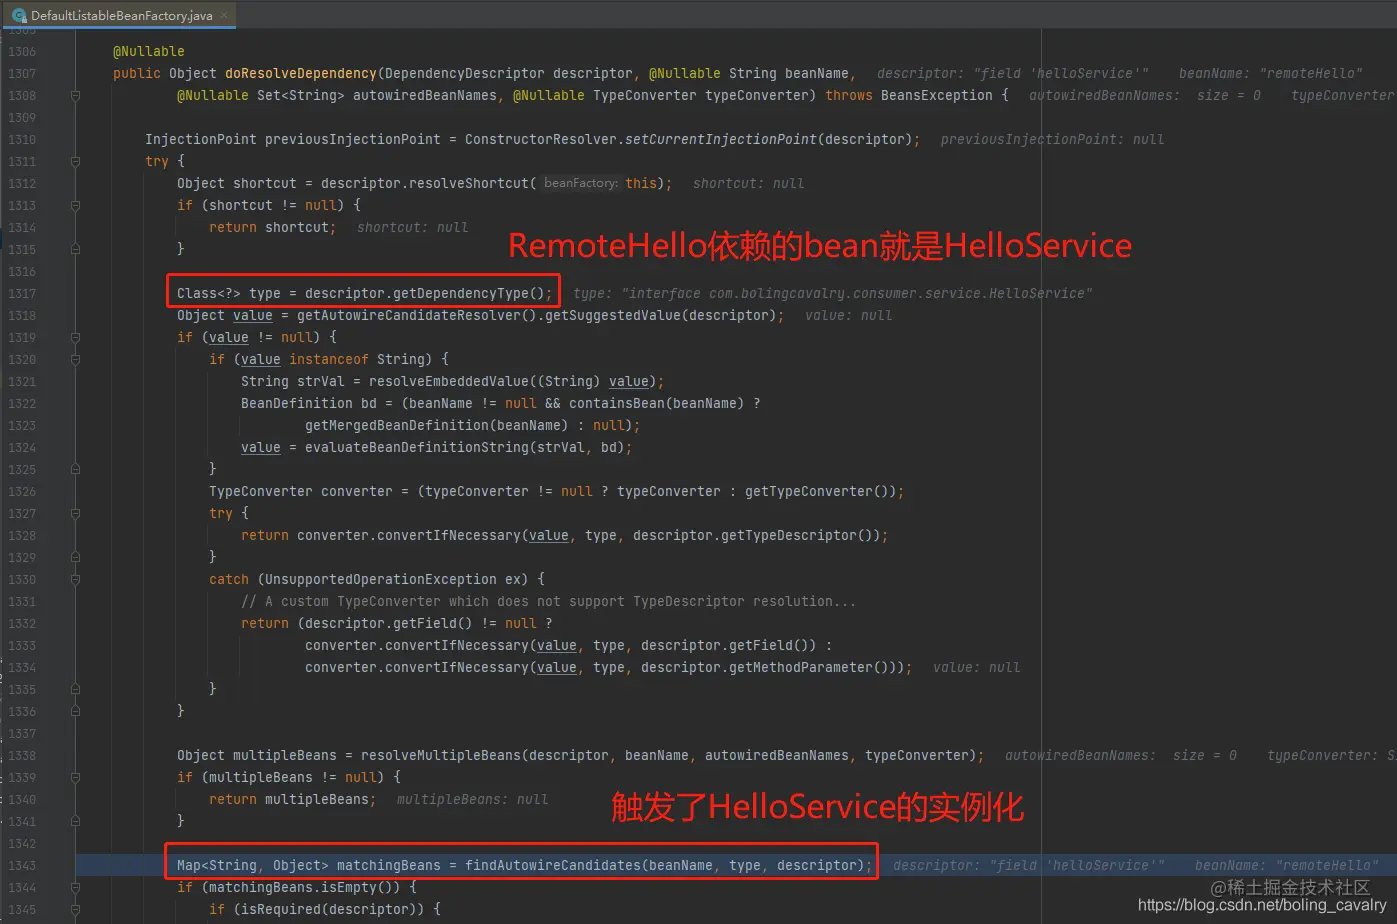1397x924 pixels.
Task: Click the 'throws BeansException' clause
Action: click(909, 96)
